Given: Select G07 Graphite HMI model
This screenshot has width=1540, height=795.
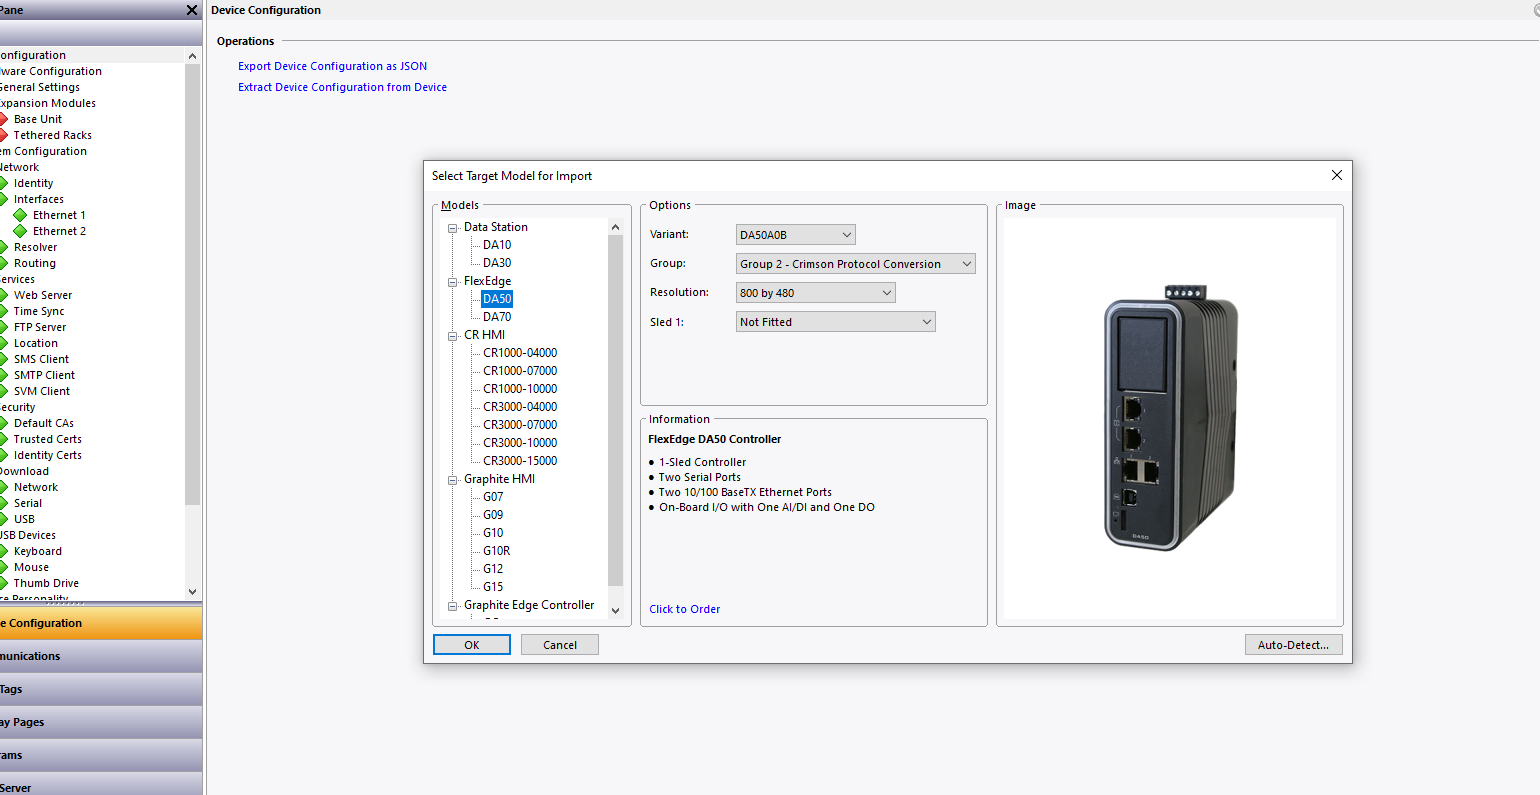Looking at the screenshot, I should [493, 497].
